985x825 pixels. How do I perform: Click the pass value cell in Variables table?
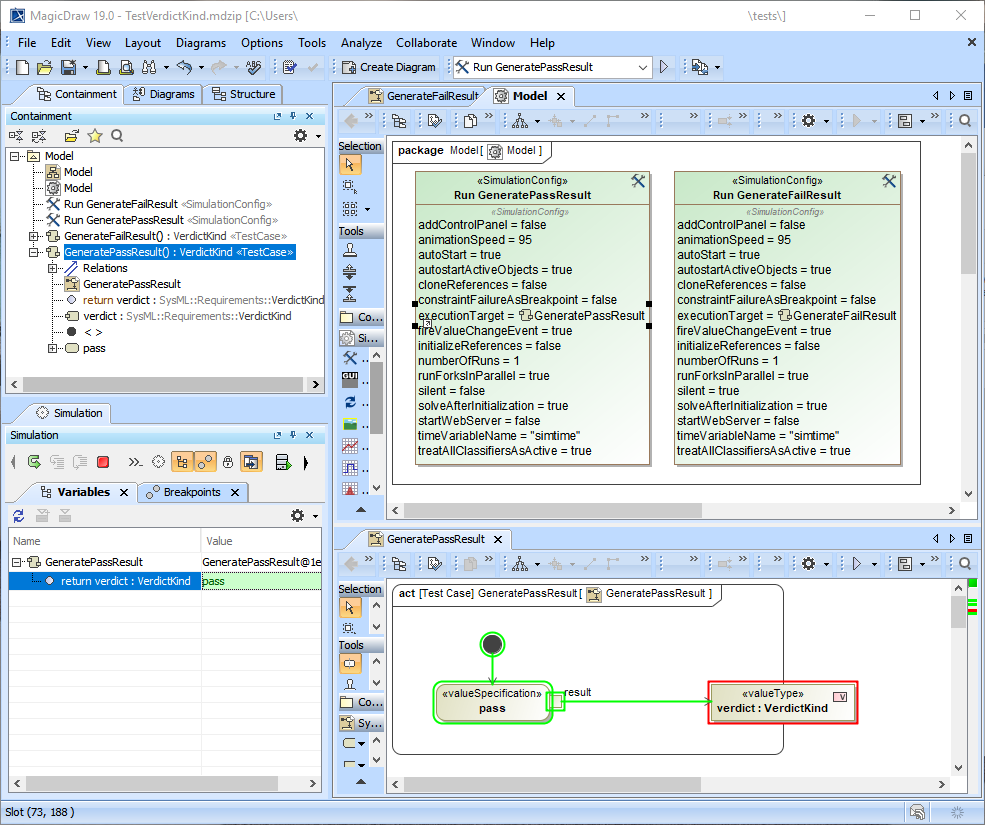pos(260,581)
